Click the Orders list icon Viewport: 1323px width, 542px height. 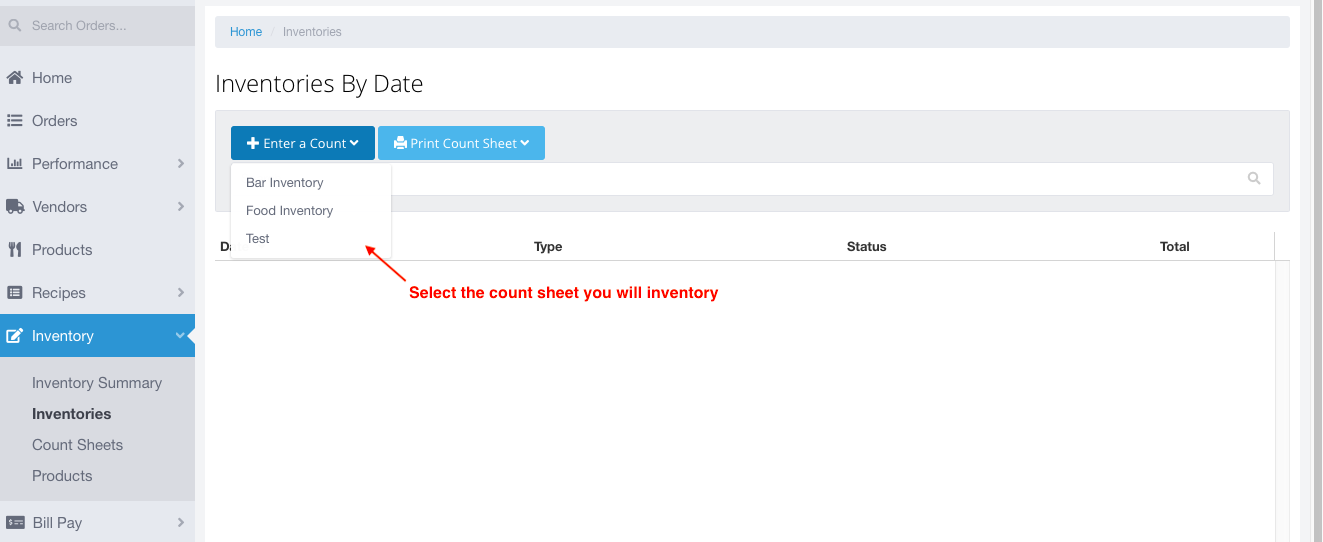click(x=15, y=121)
